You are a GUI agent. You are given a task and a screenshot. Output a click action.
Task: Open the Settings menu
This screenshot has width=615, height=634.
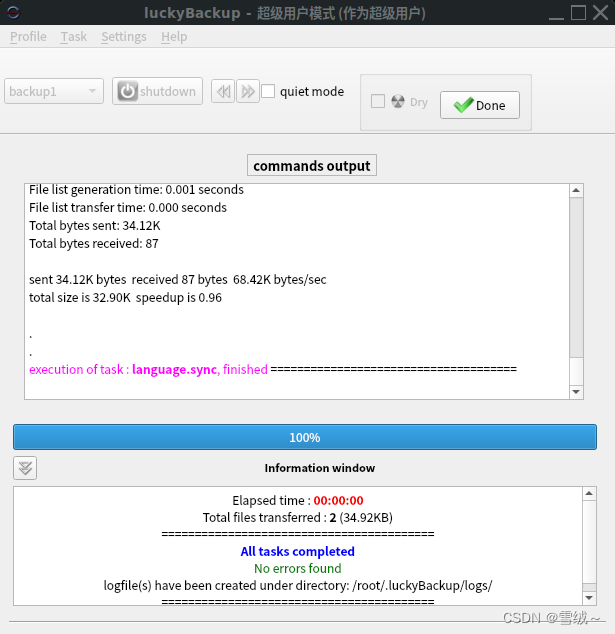pyautogui.click(x=124, y=37)
